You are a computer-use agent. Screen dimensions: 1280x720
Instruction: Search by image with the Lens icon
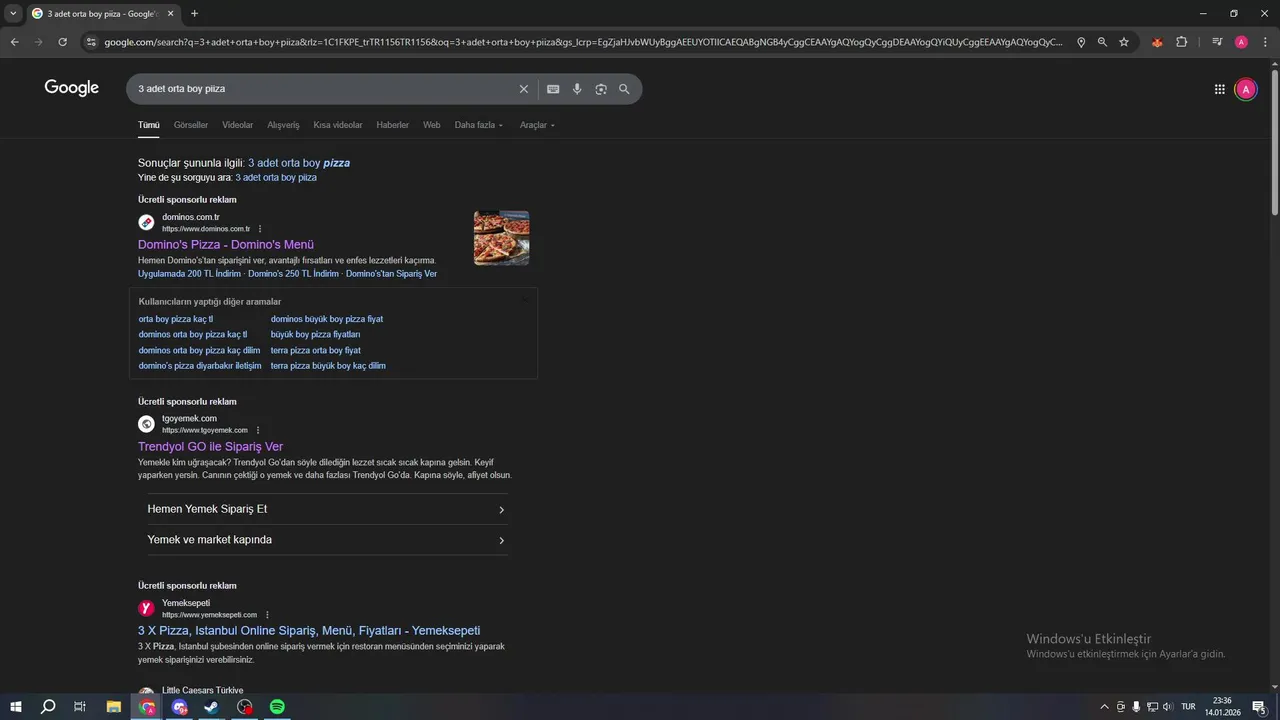[x=601, y=89]
